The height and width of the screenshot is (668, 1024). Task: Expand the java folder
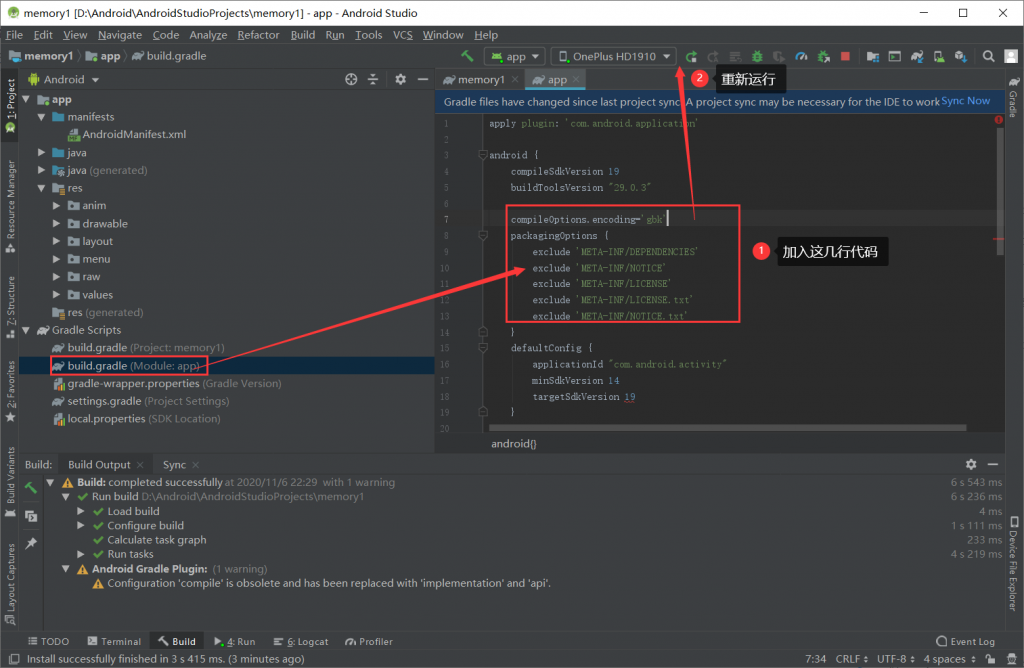(41, 152)
